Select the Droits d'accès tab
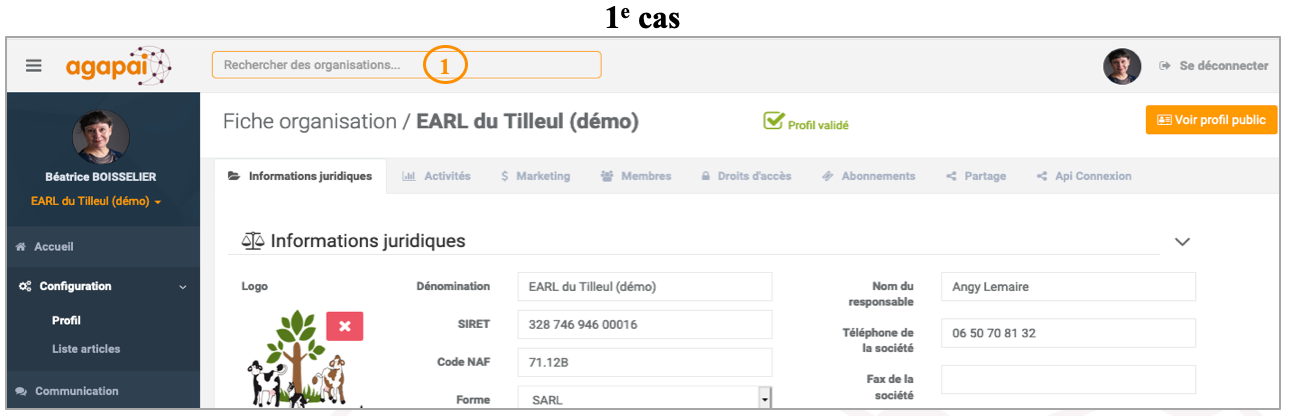This screenshot has width=1289, height=416. pyautogui.click(x=746, y=176)
